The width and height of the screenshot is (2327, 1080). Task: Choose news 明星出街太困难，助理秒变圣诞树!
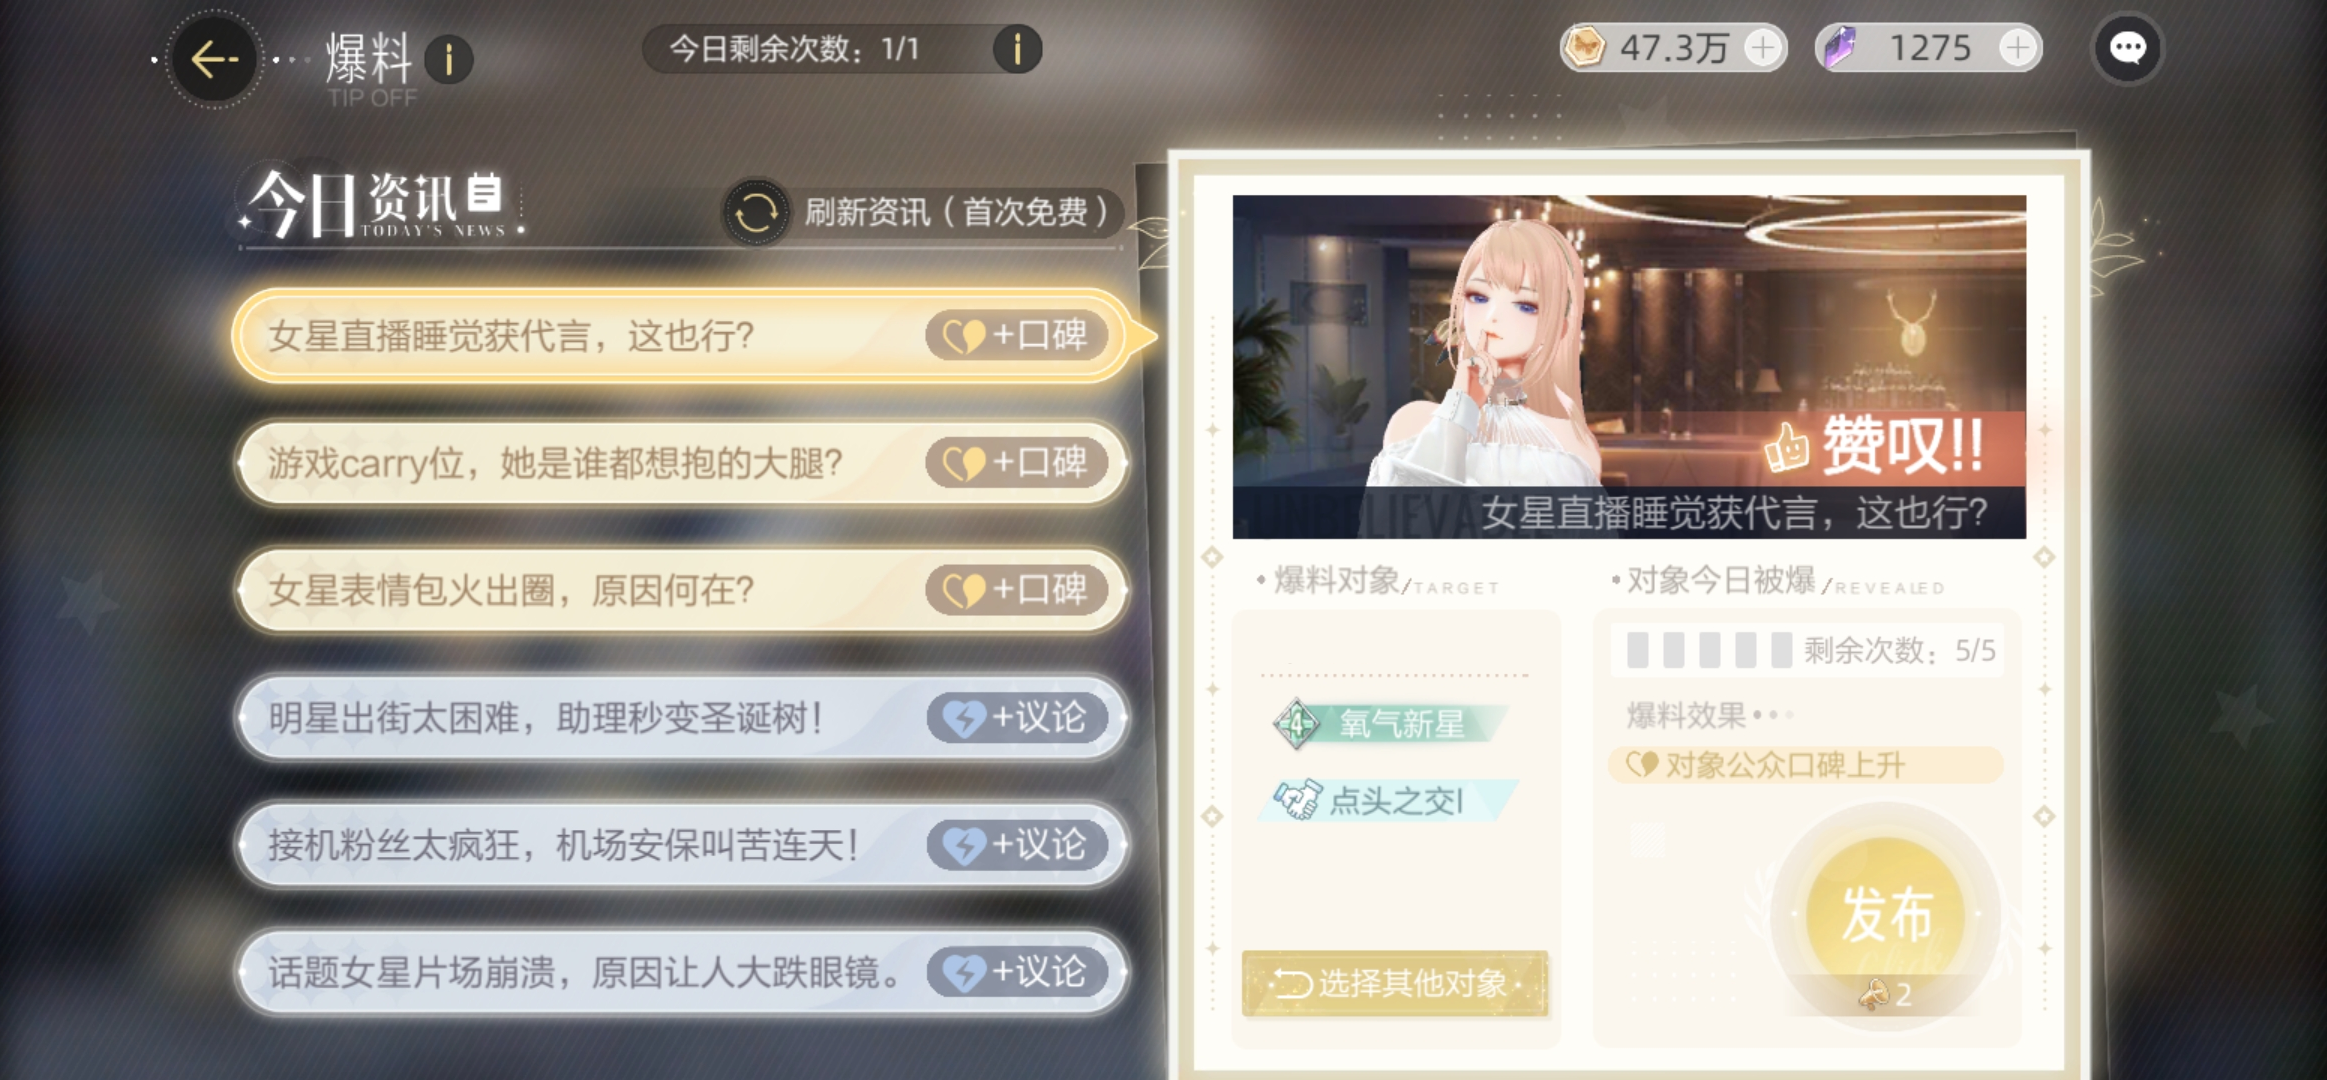(682, 717)
